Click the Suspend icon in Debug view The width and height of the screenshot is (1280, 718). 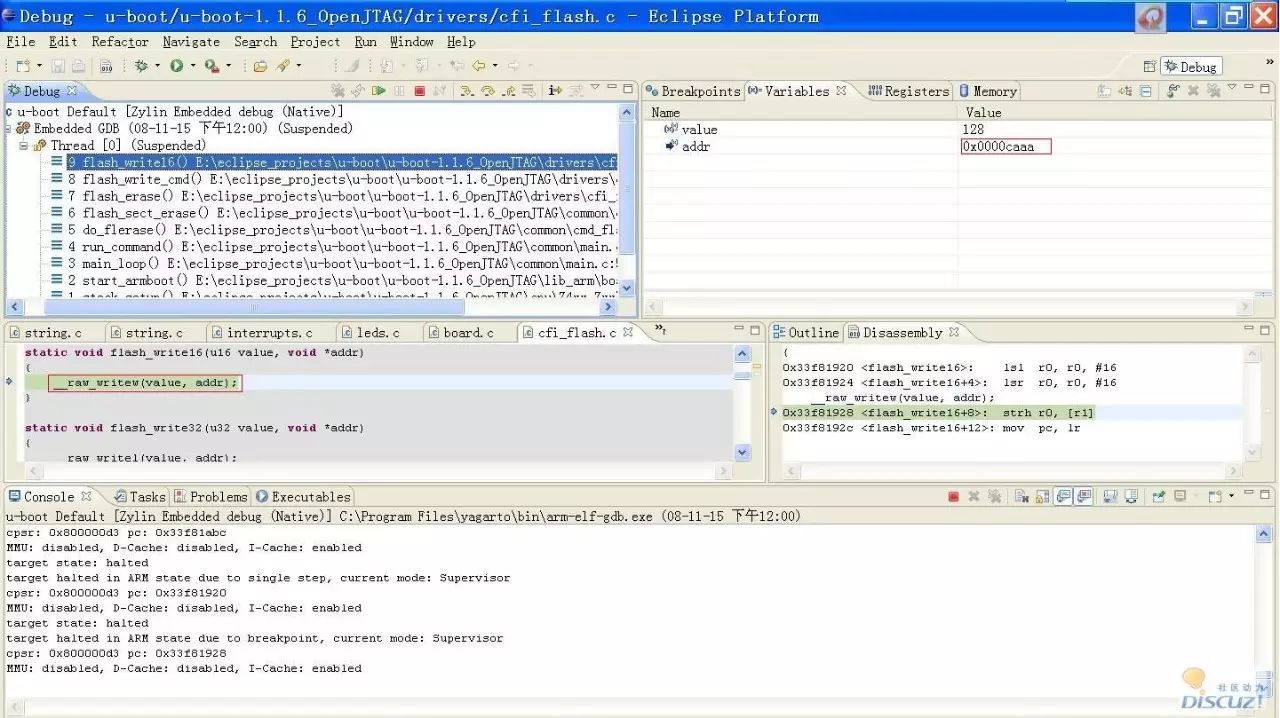(x=399, y=91)
